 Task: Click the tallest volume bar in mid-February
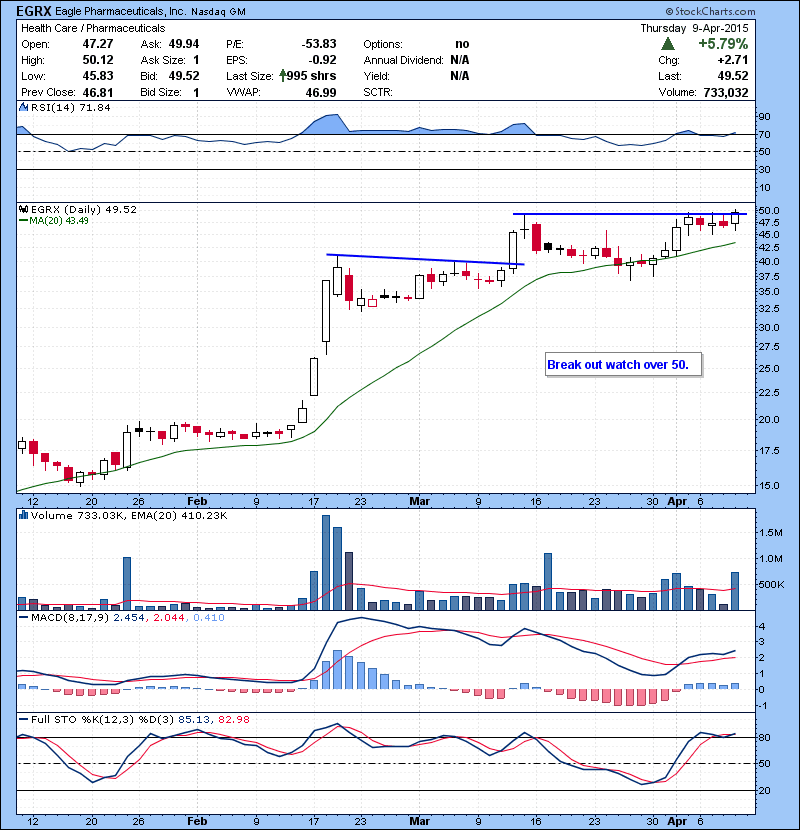[x=326, y=562]
